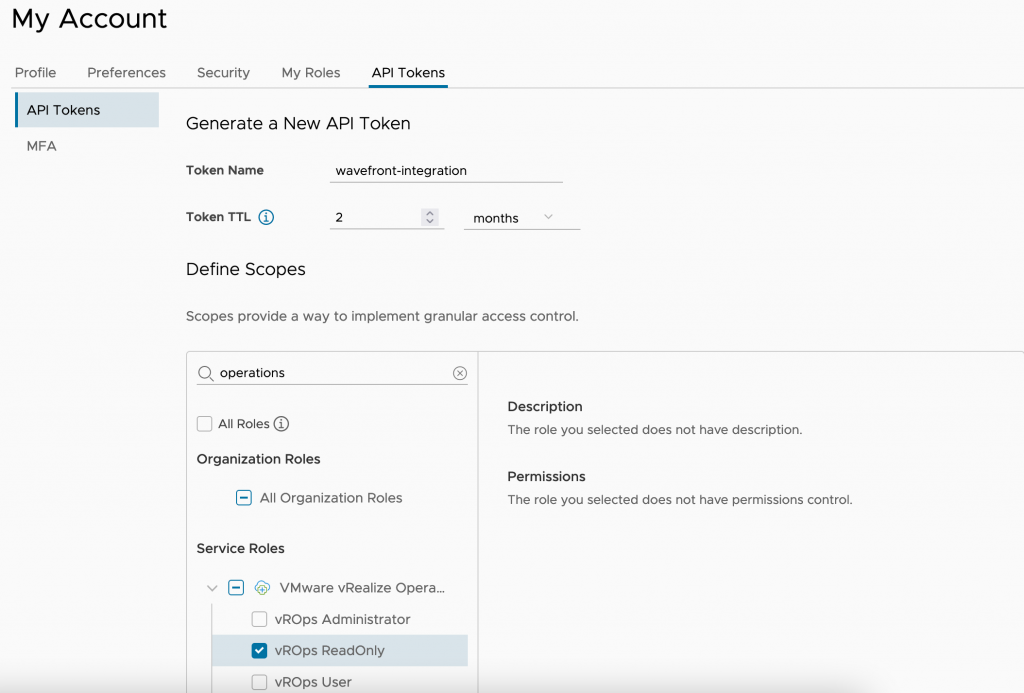Viewport: 1024px width, 693px height.
Task: Click the vROps User role label
Action: 313,682
